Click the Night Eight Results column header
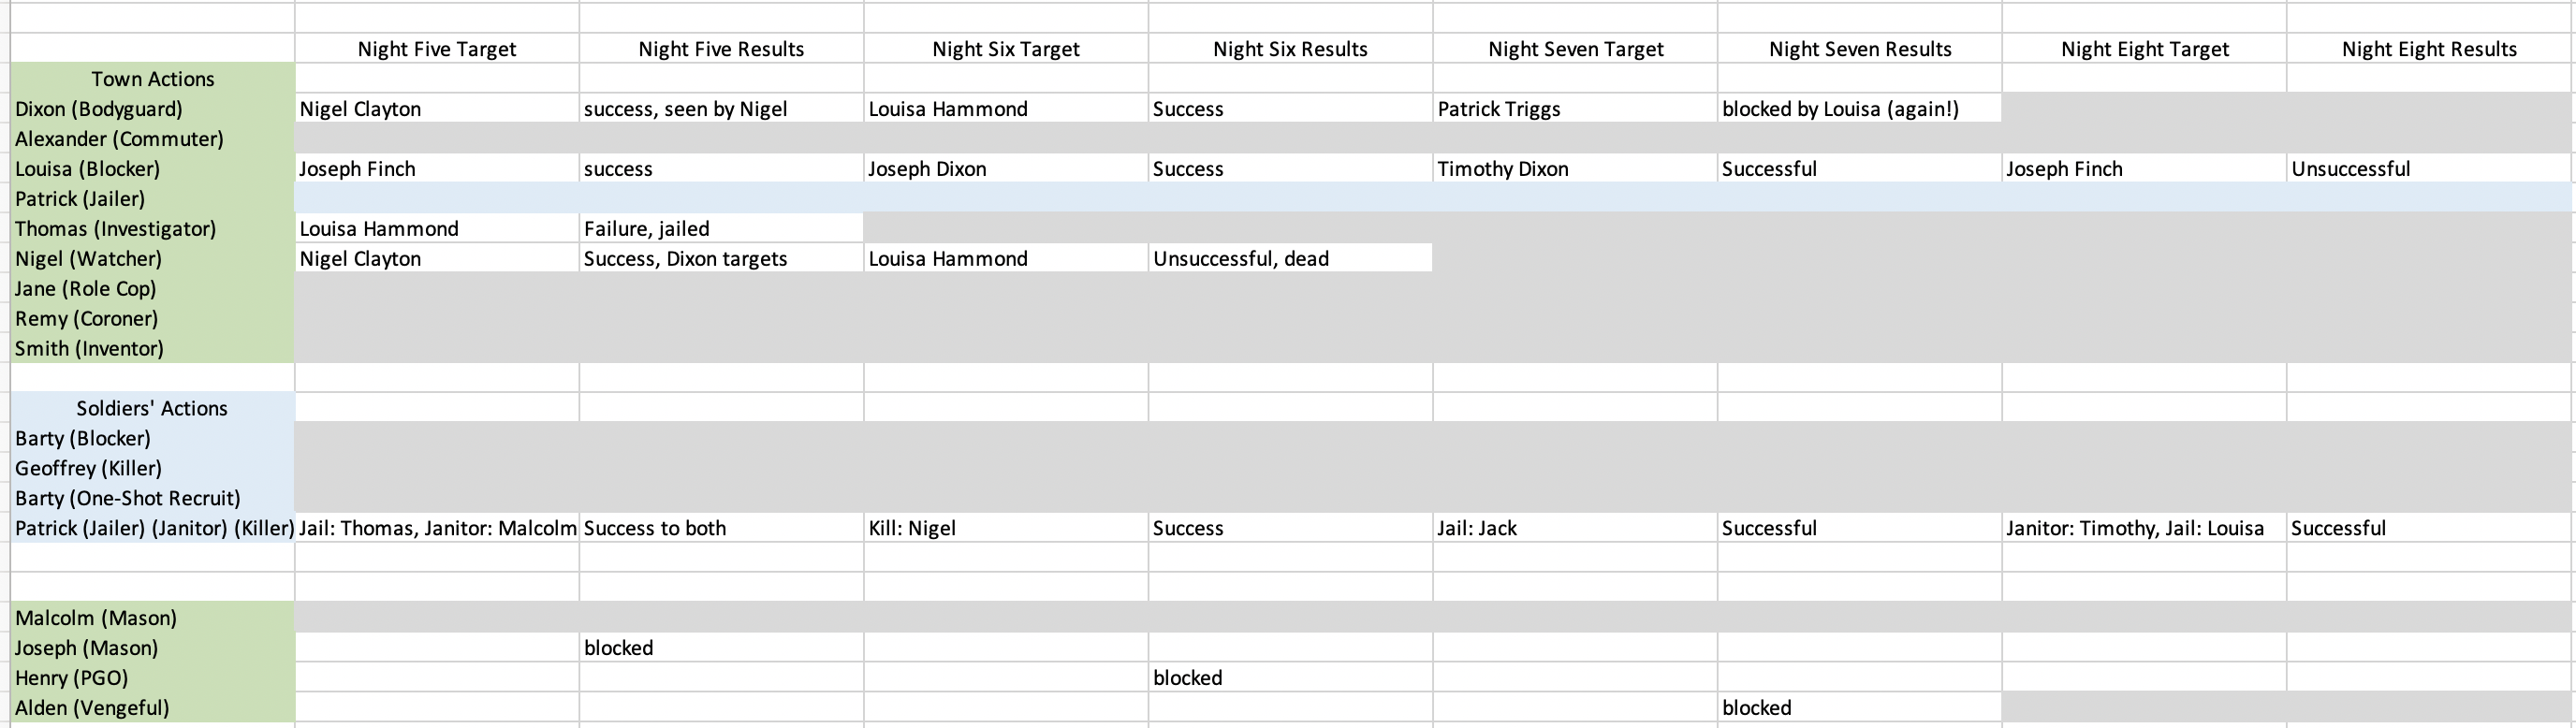This screenshot has height=728, width=2576. tap(2429, 49)
